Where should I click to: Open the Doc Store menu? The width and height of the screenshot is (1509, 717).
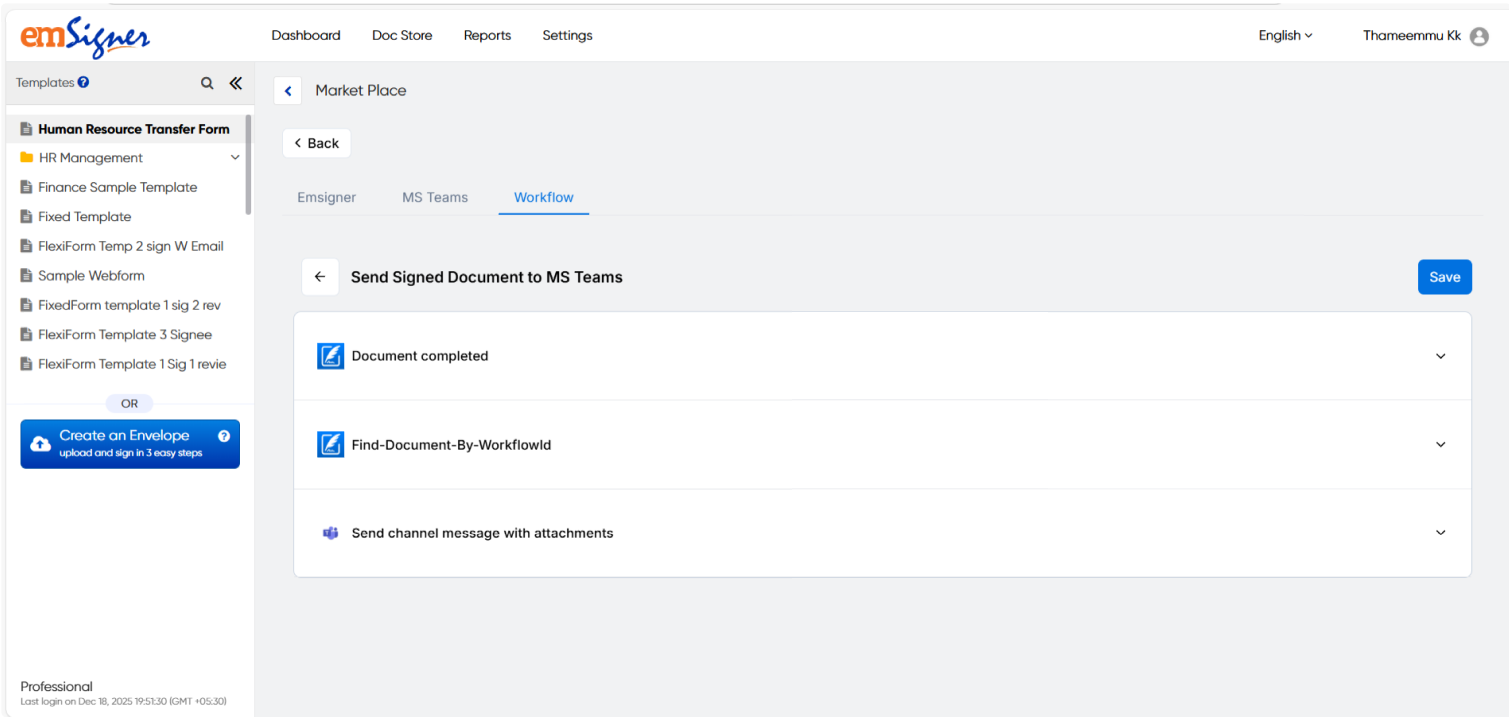pos(402,36)
